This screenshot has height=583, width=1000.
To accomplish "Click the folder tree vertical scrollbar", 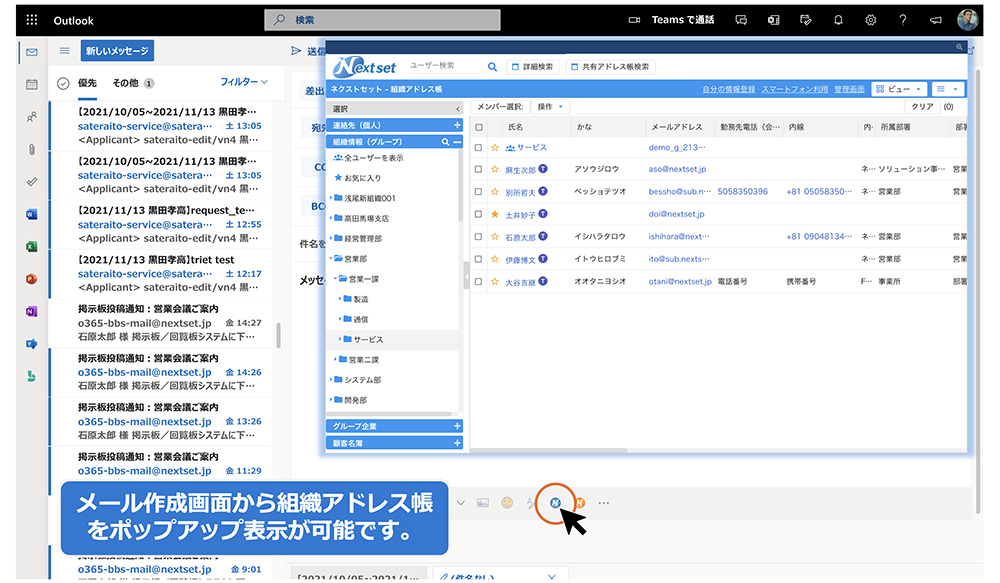I will [460, 185].
